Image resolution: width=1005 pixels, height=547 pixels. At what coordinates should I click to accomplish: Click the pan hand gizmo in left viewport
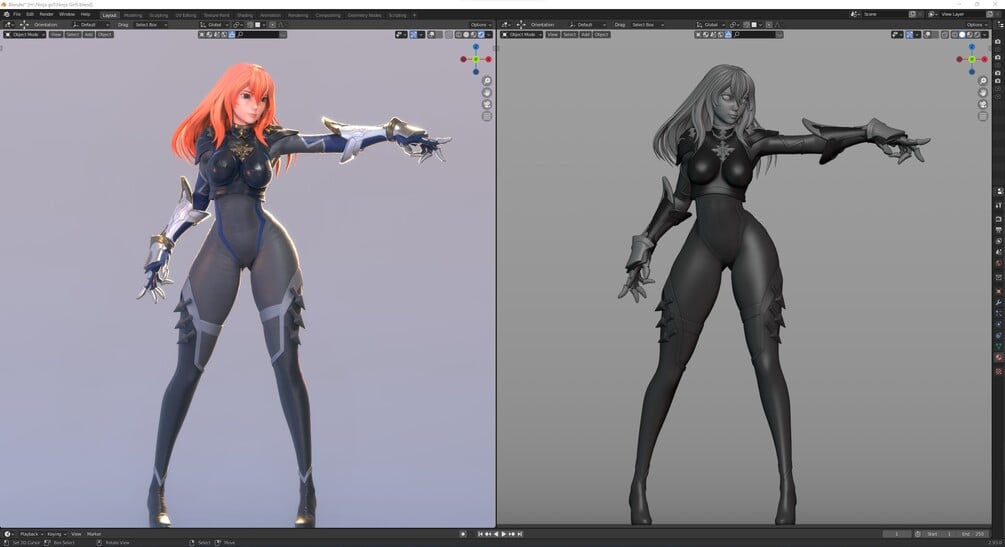[x=487, y=92]
